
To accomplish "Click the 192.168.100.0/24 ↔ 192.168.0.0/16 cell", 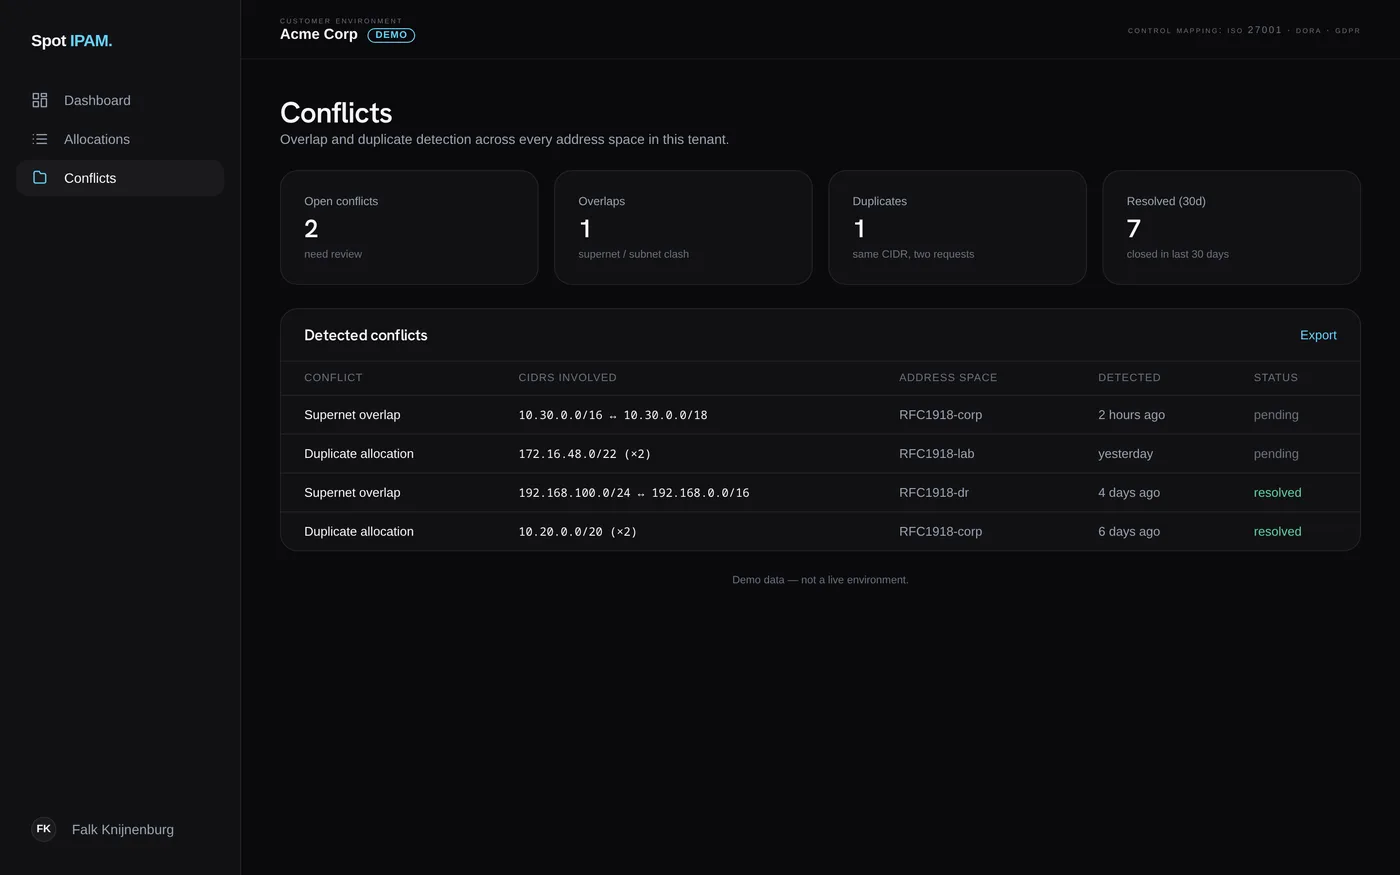I will (634, 493).
